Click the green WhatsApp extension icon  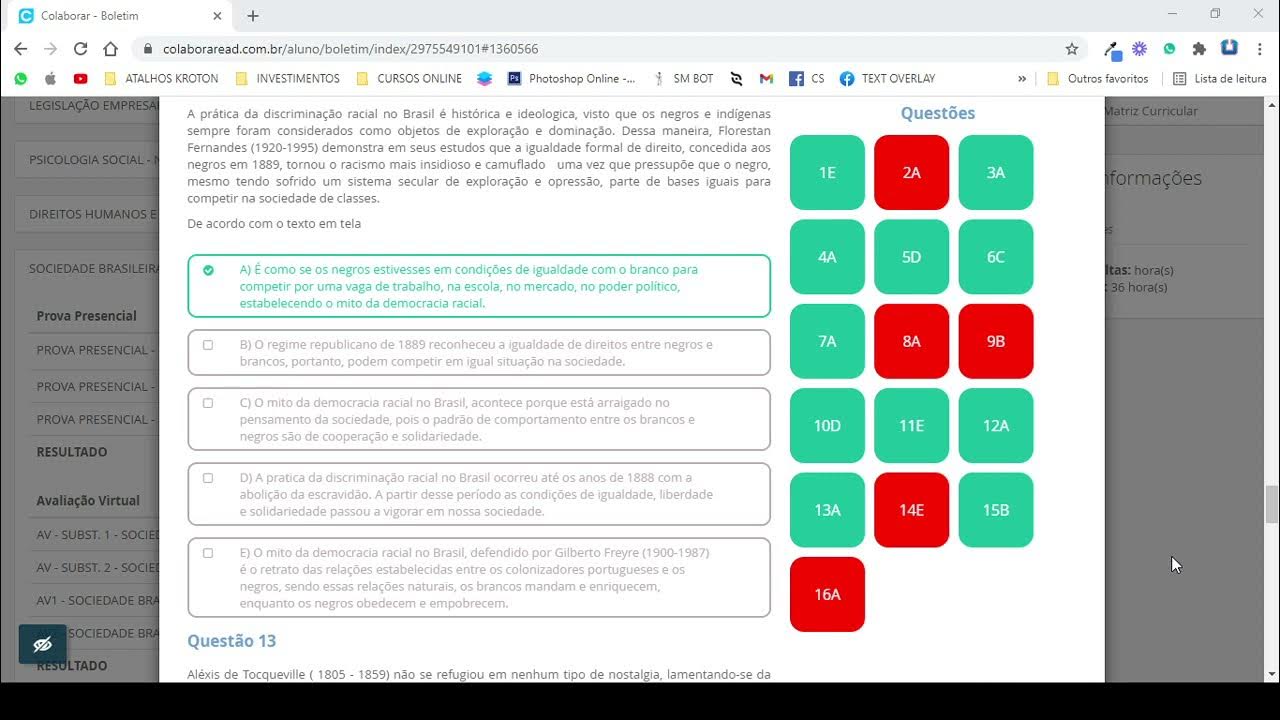click(1169, 48)
